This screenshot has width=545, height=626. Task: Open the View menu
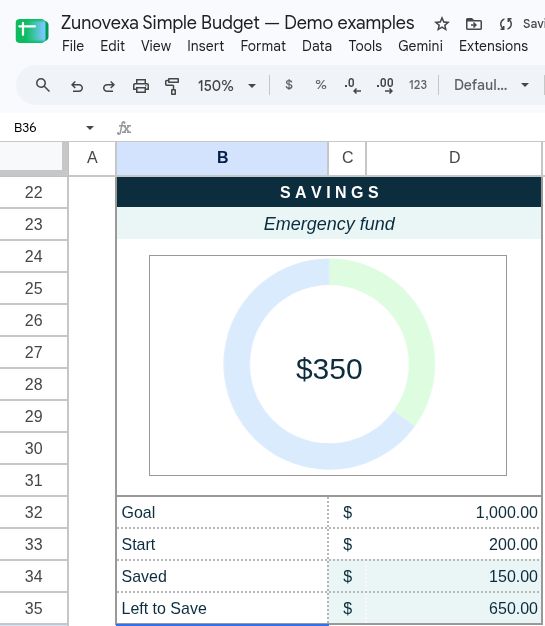pos(156,46)
